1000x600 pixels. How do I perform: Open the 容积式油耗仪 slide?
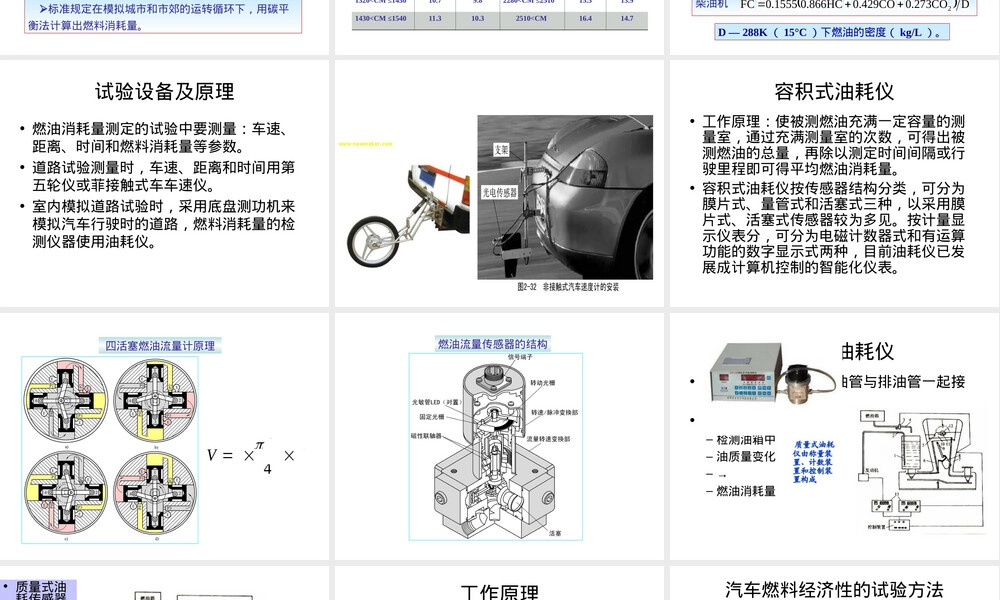(834, 183)
